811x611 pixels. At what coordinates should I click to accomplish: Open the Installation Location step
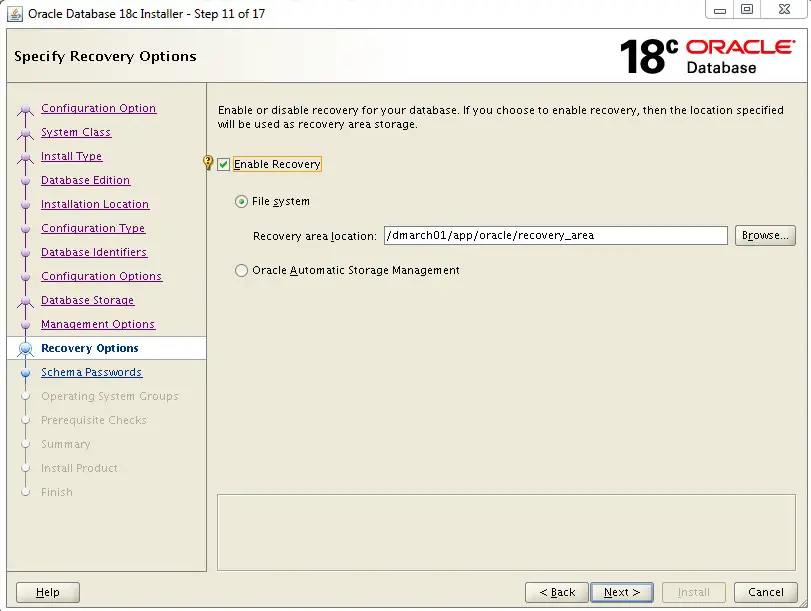pyautogui.click(x=95, y=204)
